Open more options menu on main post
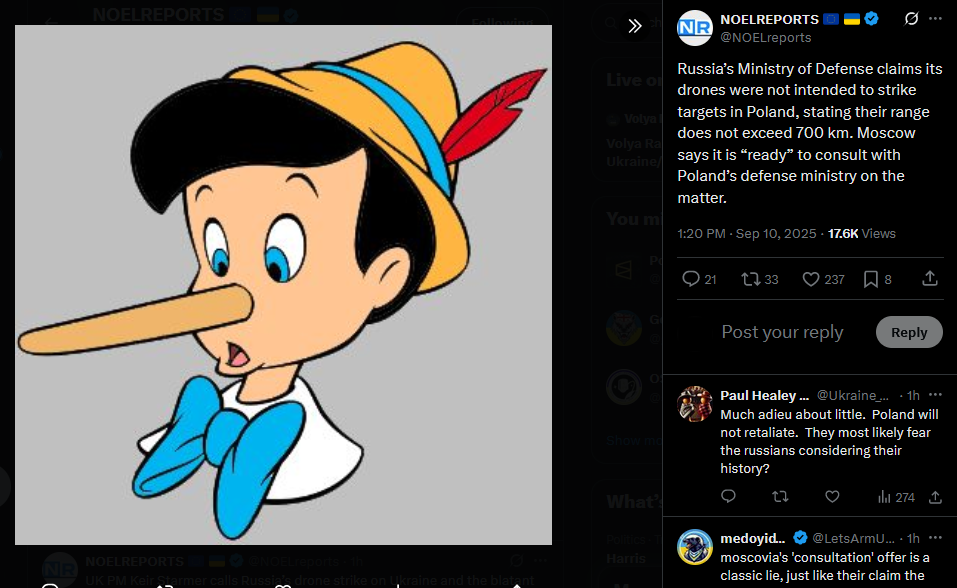This screenshot has width=957, height=588. [x=935, y=19]
